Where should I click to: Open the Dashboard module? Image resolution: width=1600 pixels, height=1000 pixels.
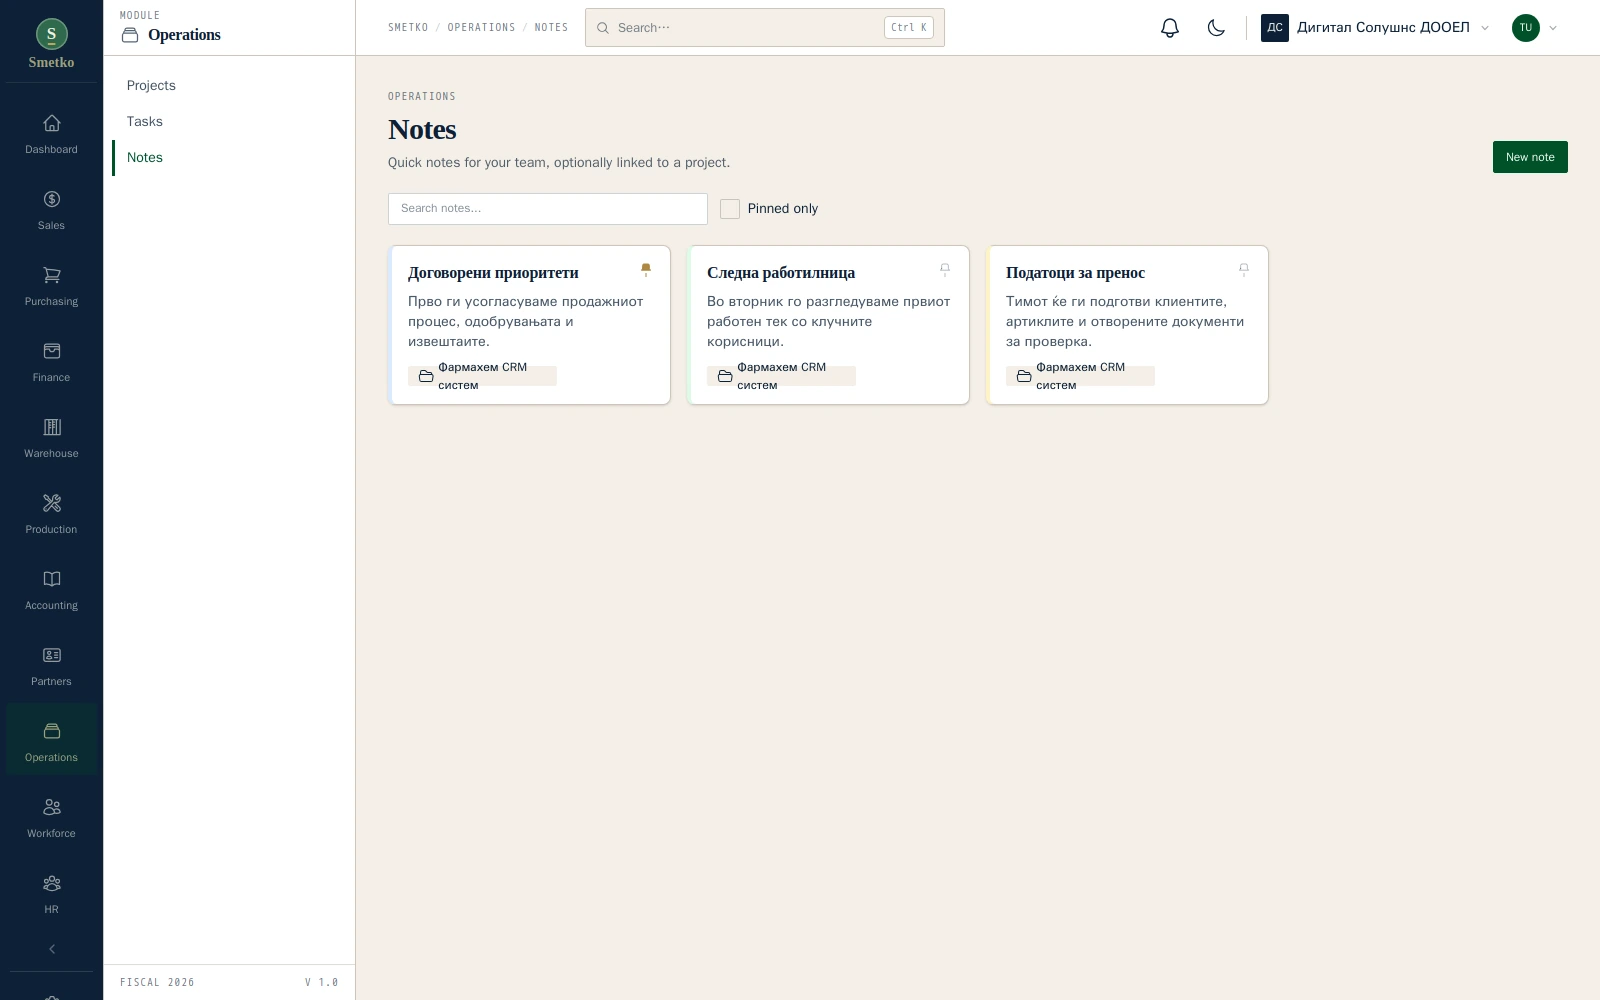[51, 135]
